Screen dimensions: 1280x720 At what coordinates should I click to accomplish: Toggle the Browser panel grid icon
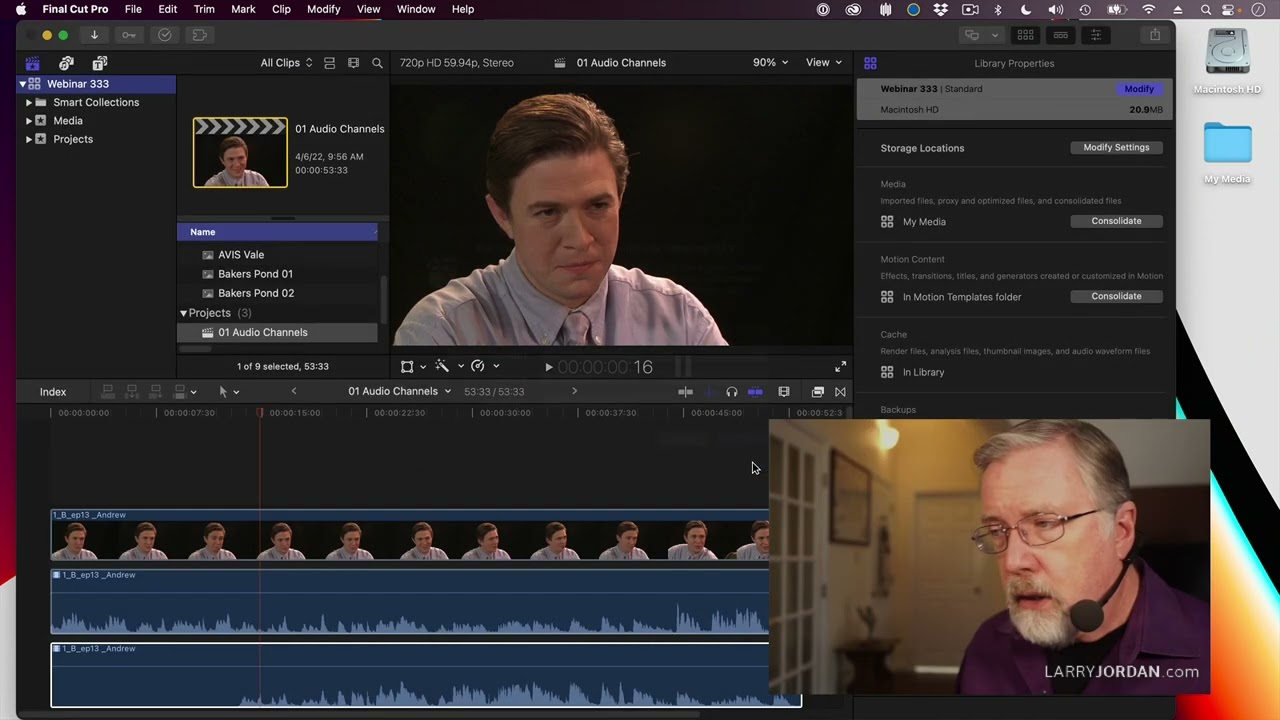(x=1025, y=35)
